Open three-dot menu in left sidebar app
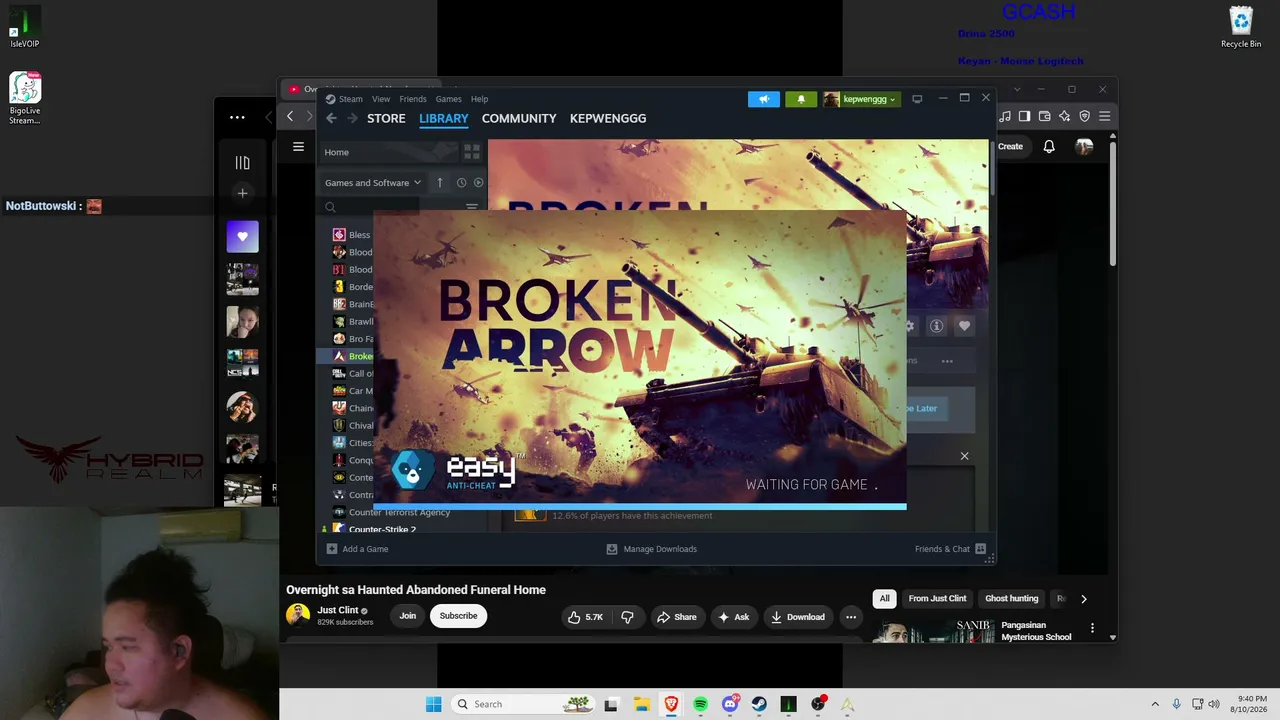Viewport: 1280px width, 720px height. point(237,117)
